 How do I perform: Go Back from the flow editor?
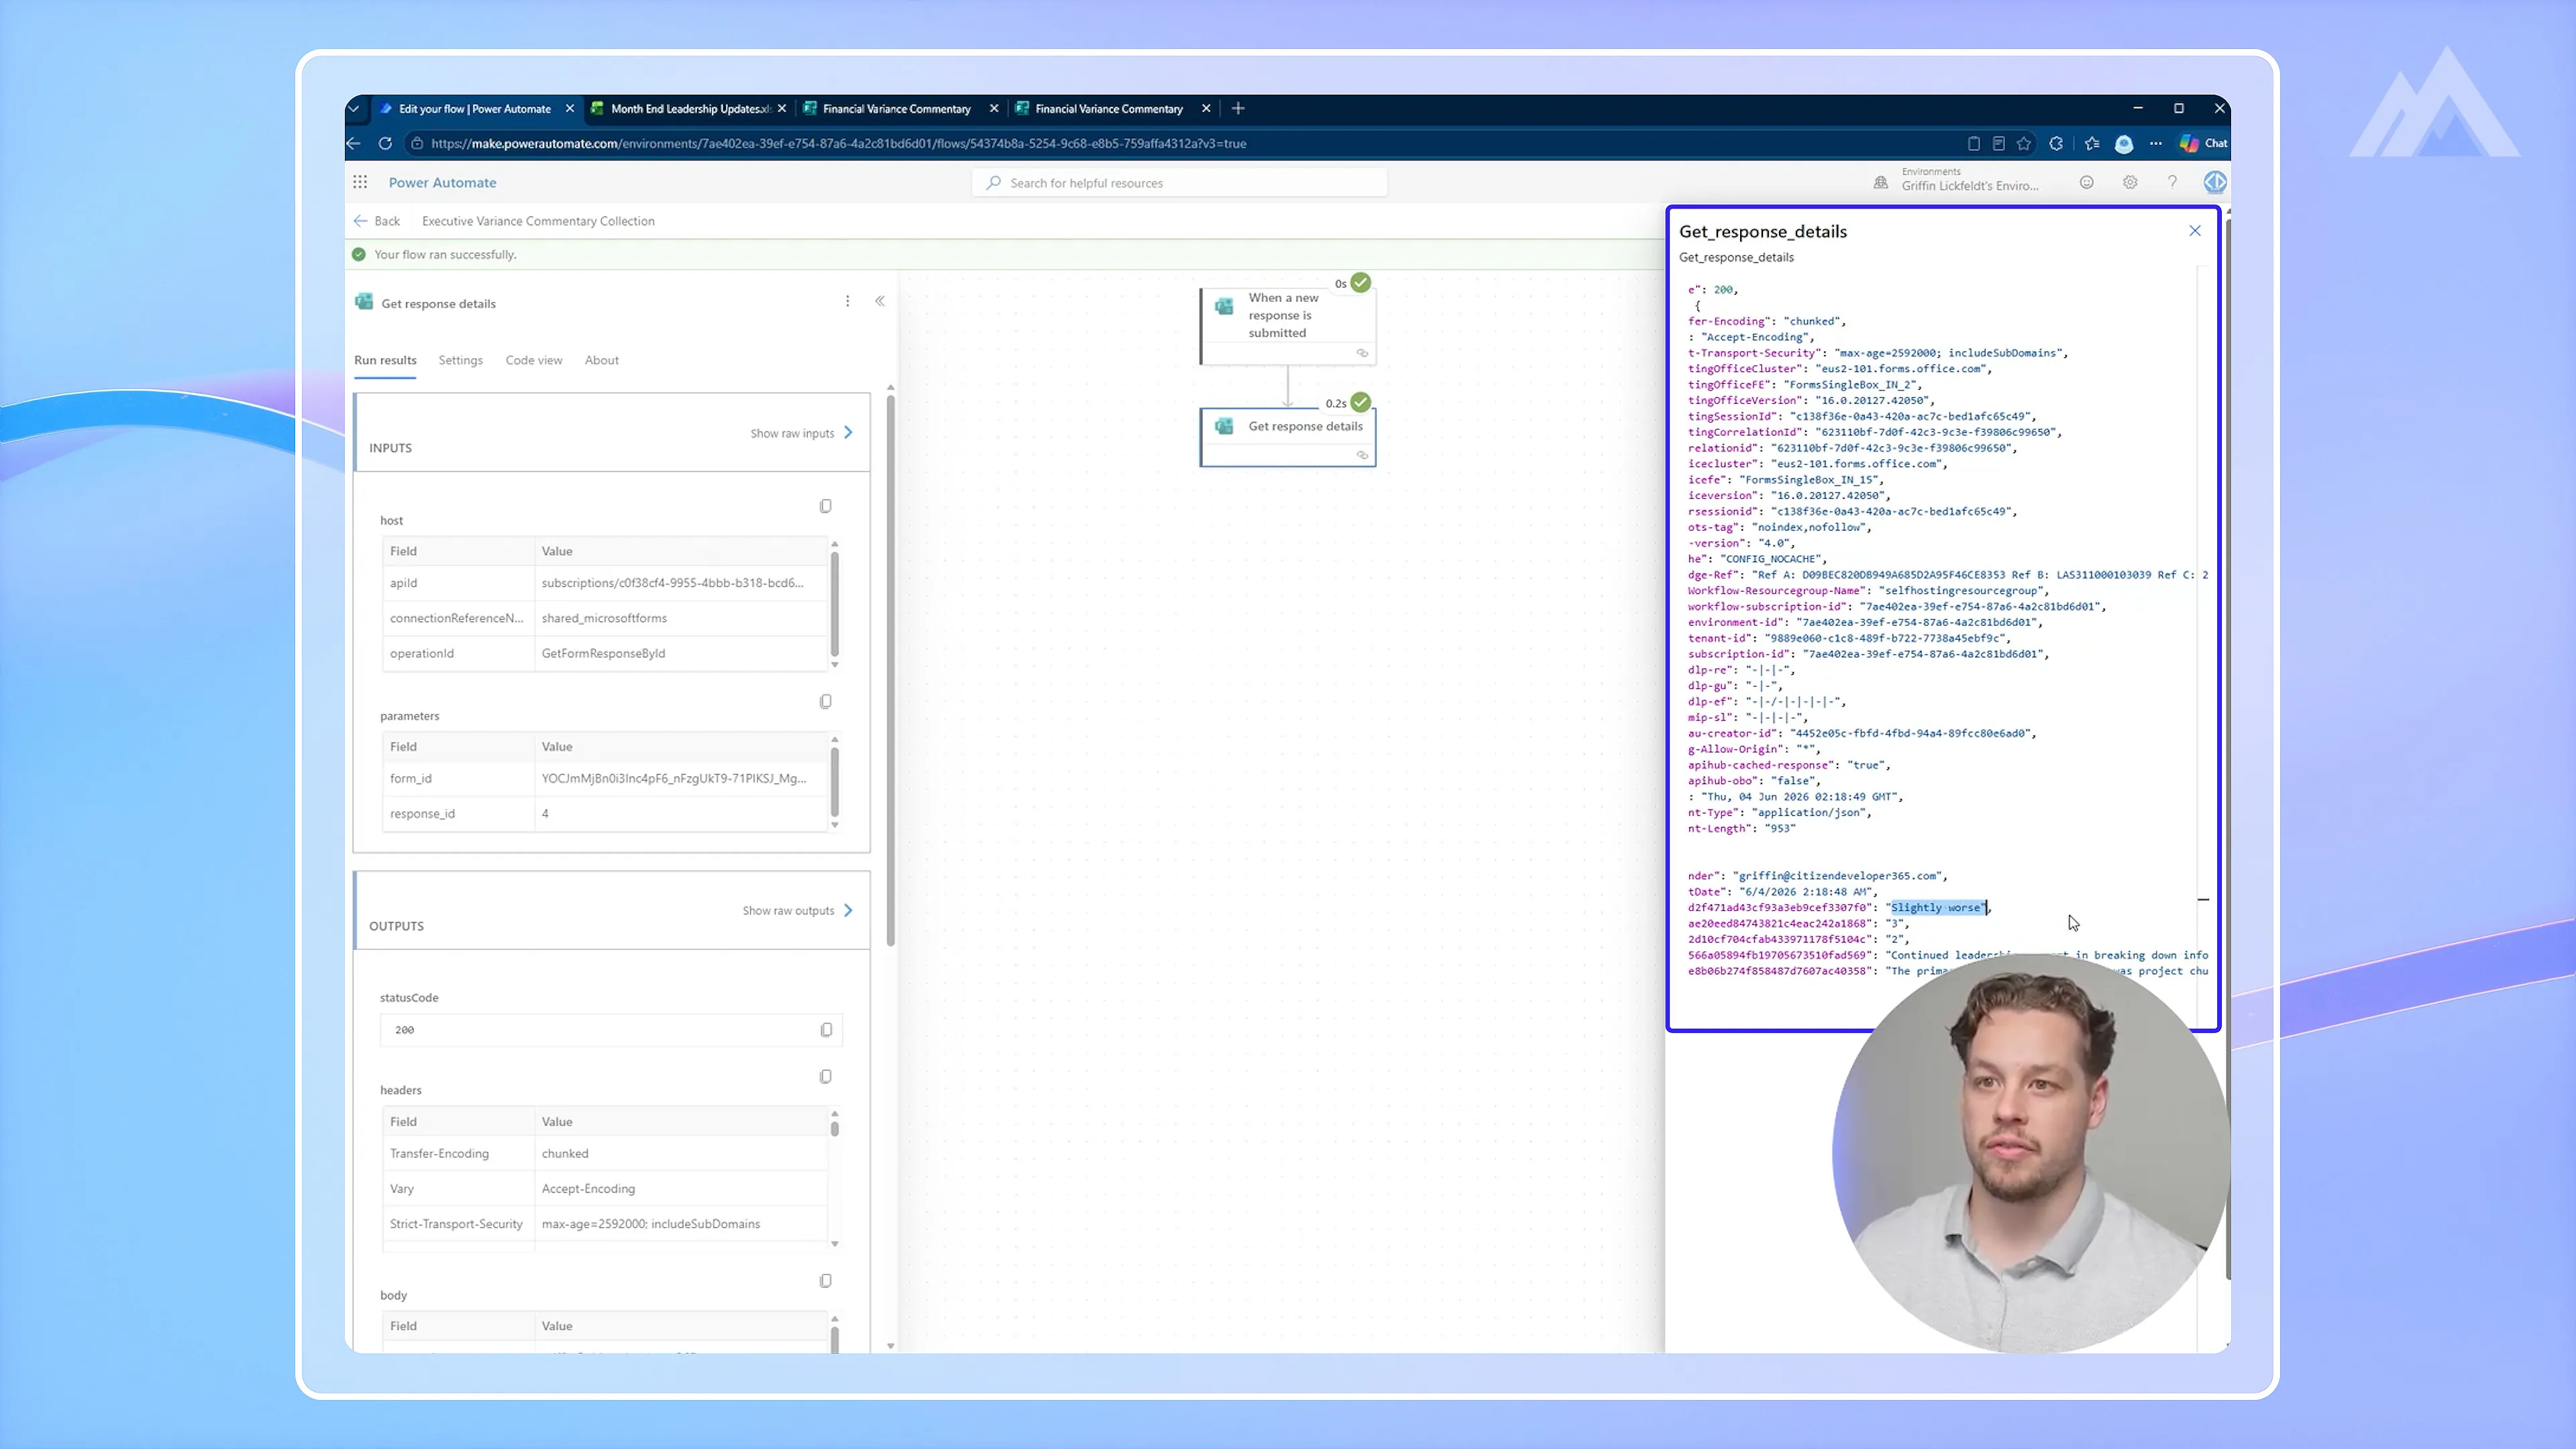tap(377, 221)
